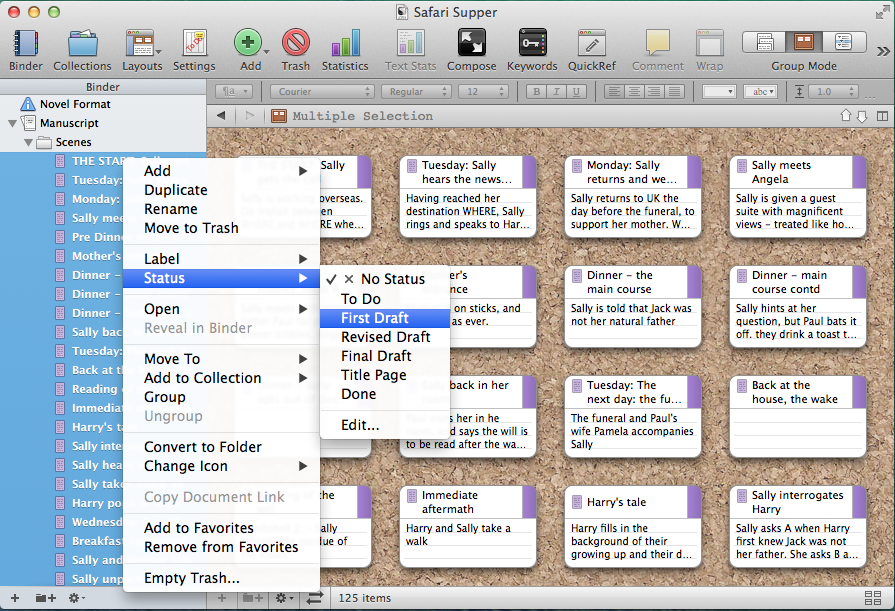Screen dimensions: 895x611
Task: Open the abc highlight color picker
Action: 761,91
